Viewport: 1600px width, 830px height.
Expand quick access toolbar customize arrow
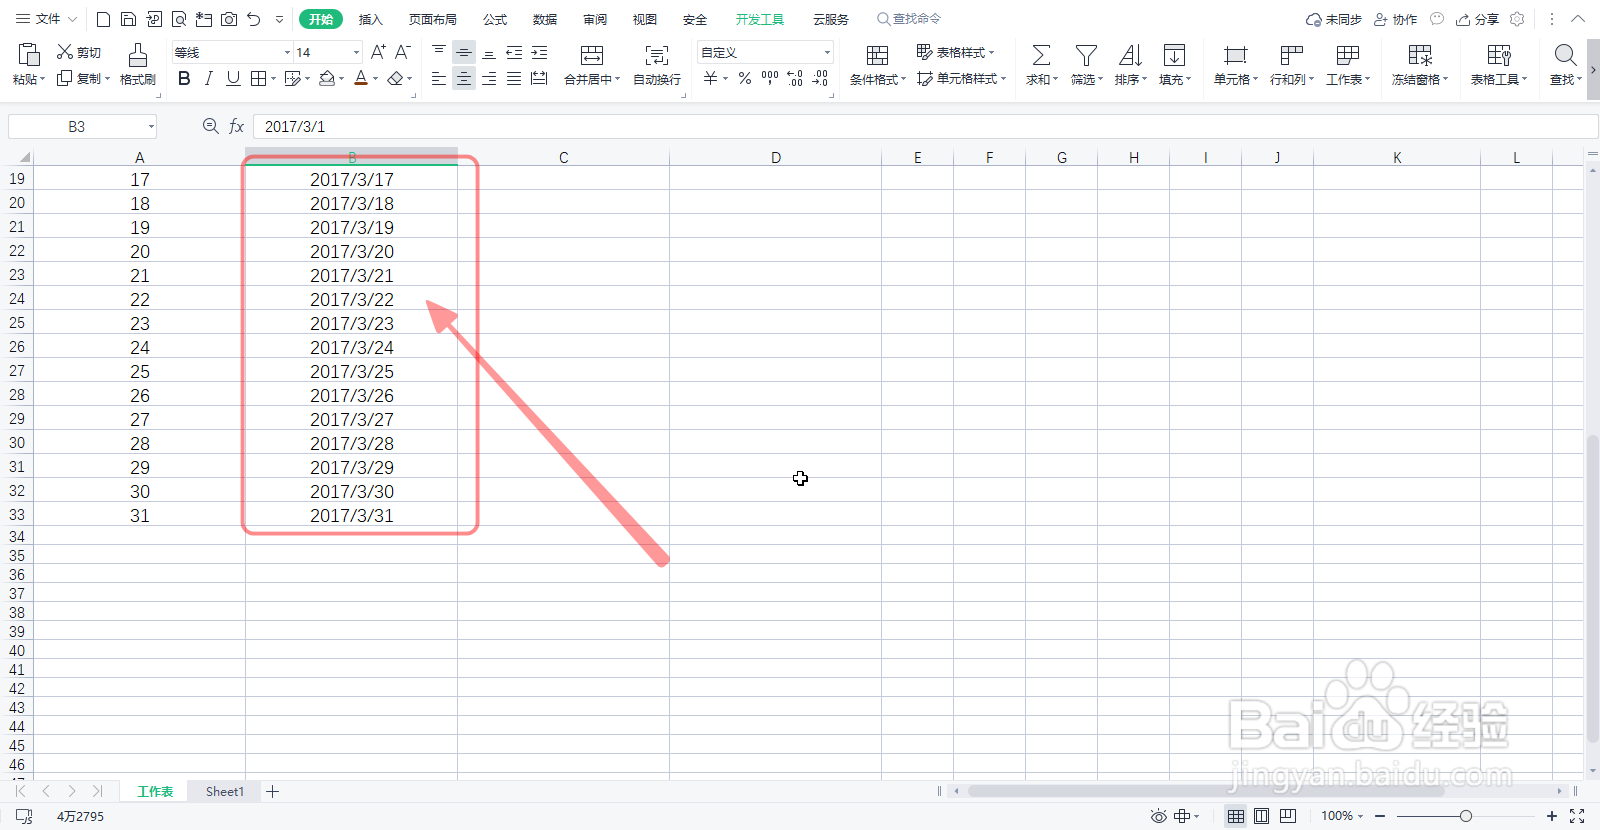click(279, 19)
